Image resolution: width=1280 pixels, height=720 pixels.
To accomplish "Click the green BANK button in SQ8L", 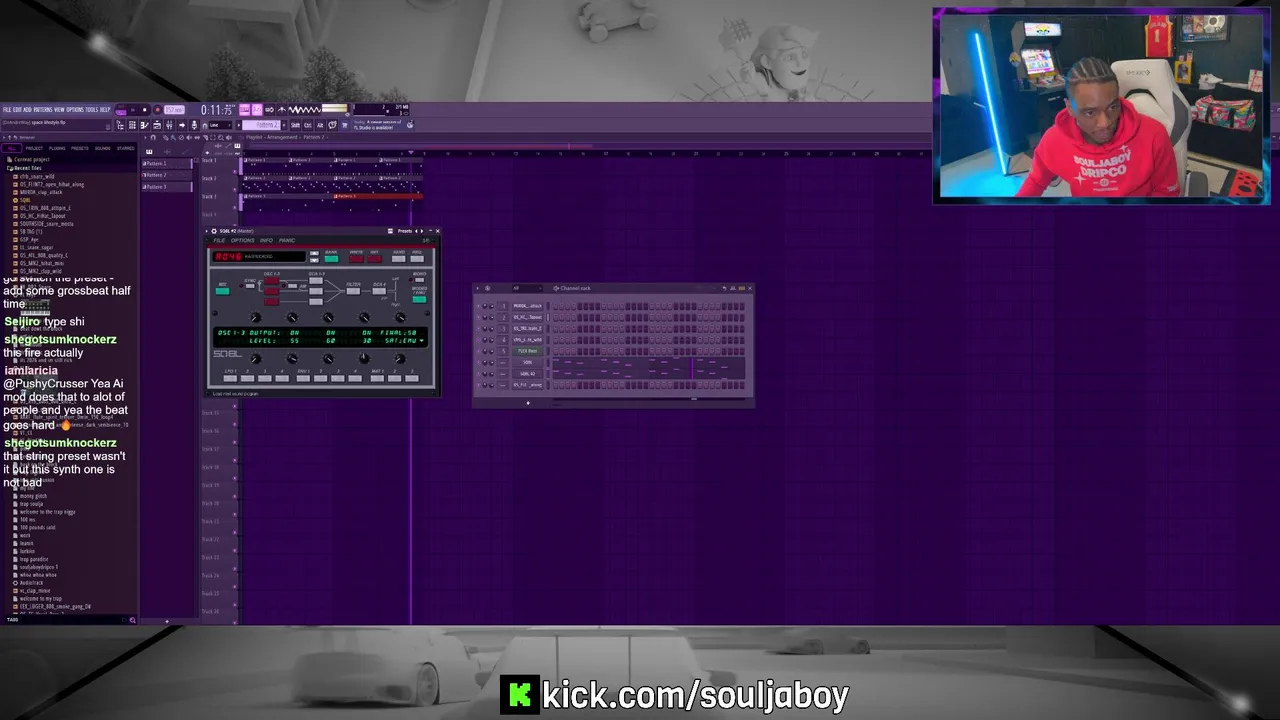I will click(x=331, y=259).
